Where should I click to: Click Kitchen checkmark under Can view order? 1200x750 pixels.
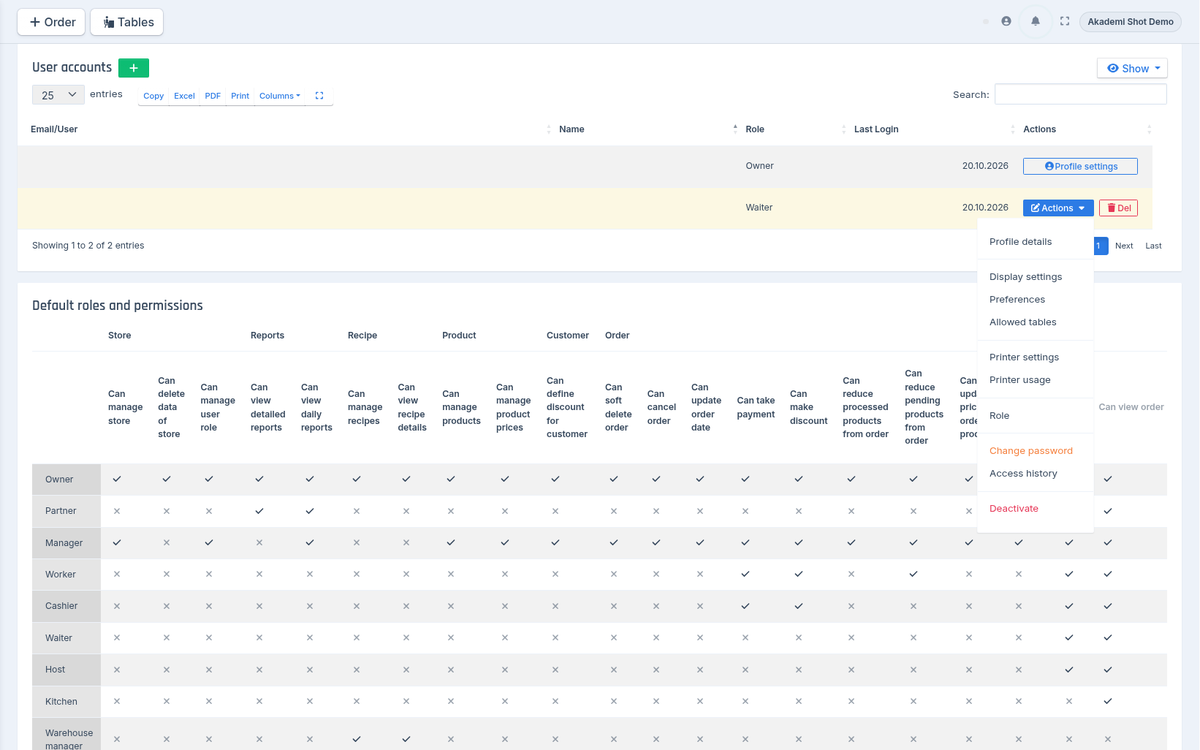point(1108,702)
